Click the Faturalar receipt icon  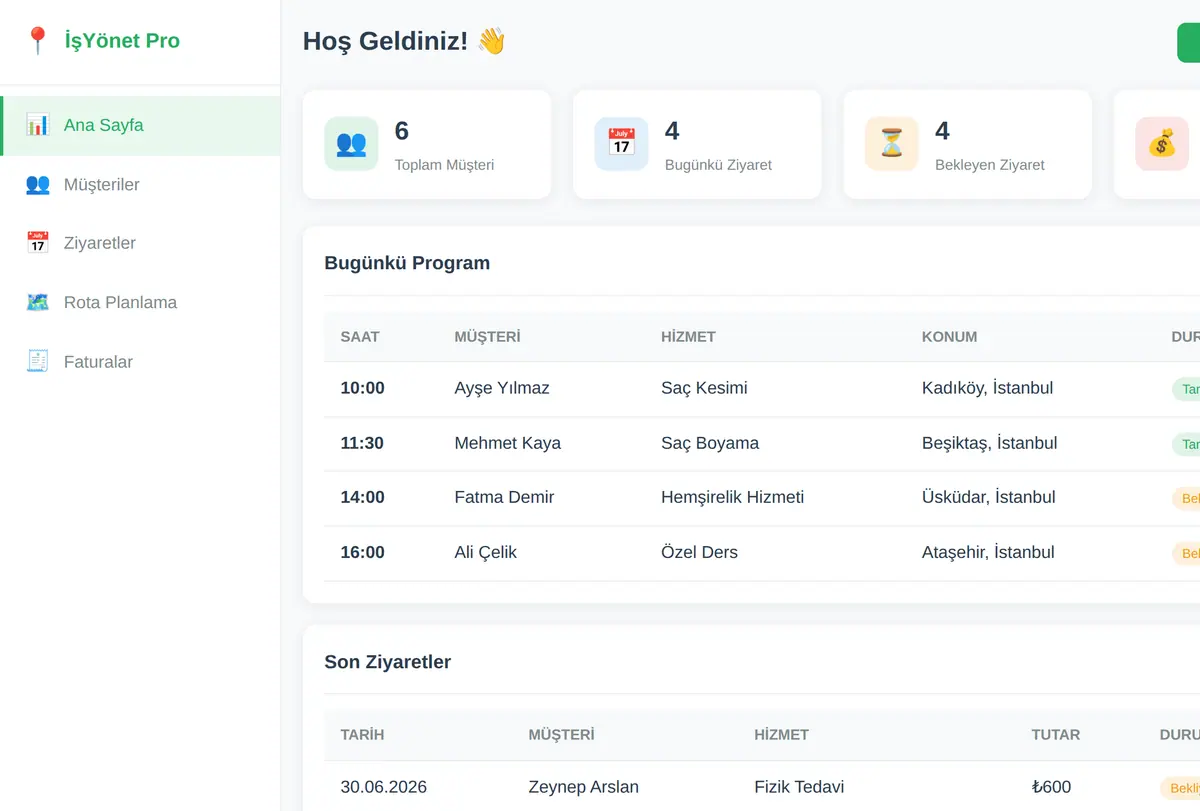(38, 362)
